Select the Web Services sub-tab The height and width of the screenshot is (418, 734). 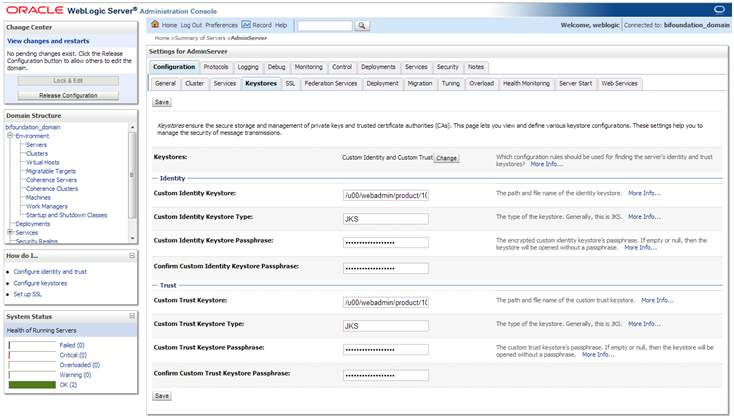tap(619, 83)
